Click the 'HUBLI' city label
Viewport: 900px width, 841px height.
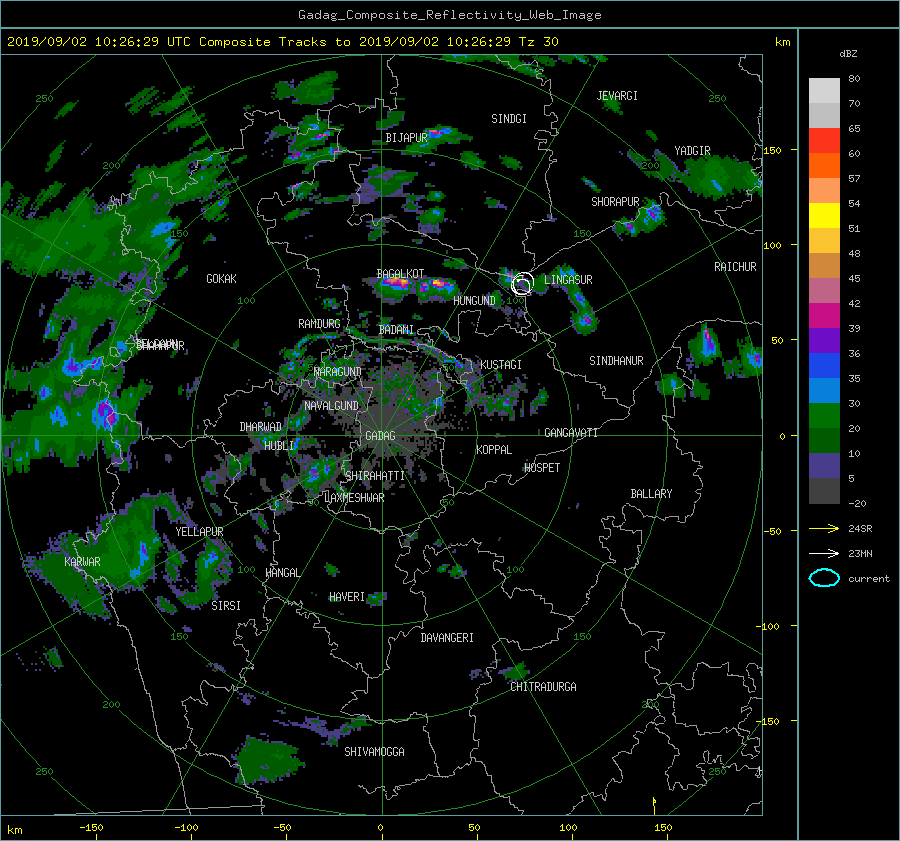click(279, 446)
